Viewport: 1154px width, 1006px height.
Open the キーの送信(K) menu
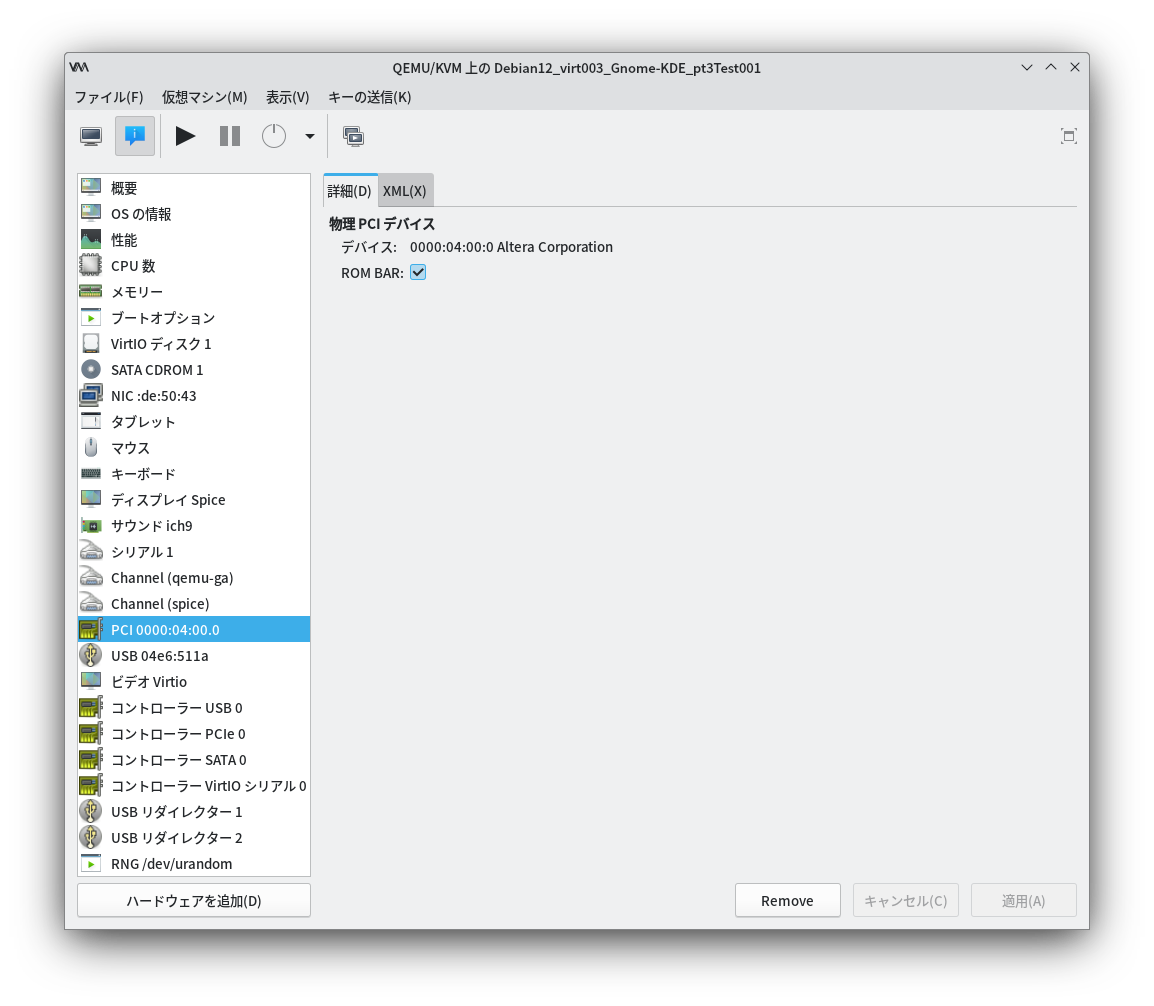tap(369, 96)
